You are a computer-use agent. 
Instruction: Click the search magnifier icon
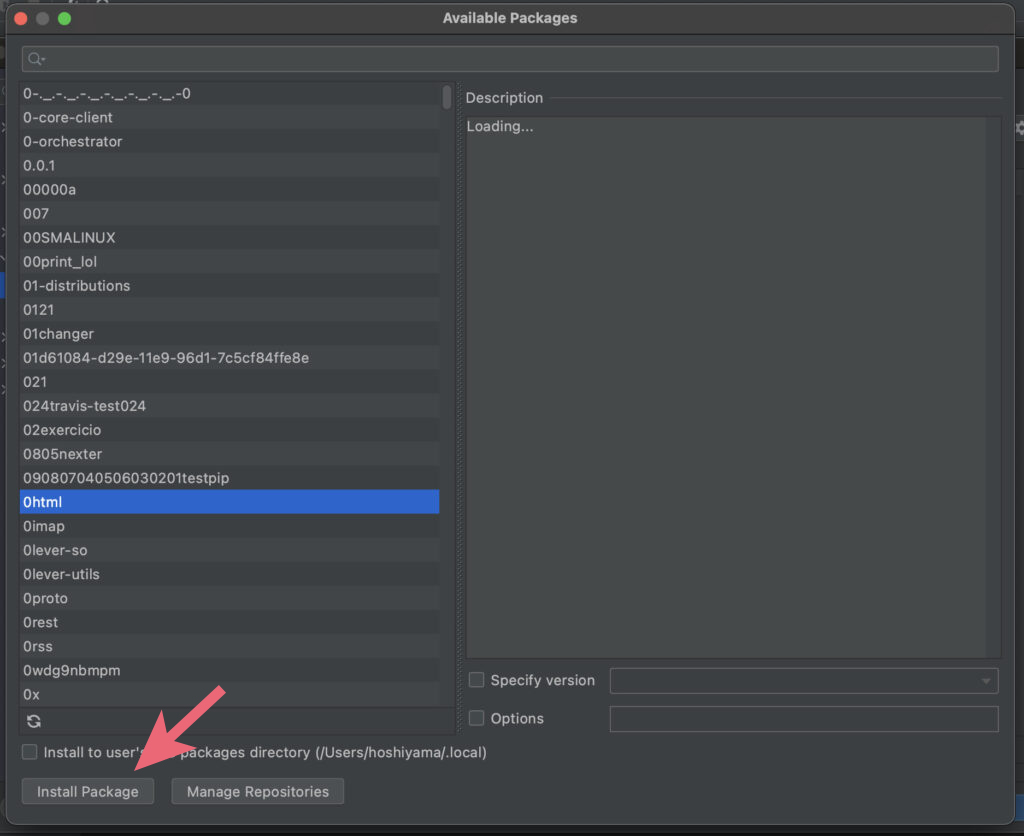(x=35, y=59)
